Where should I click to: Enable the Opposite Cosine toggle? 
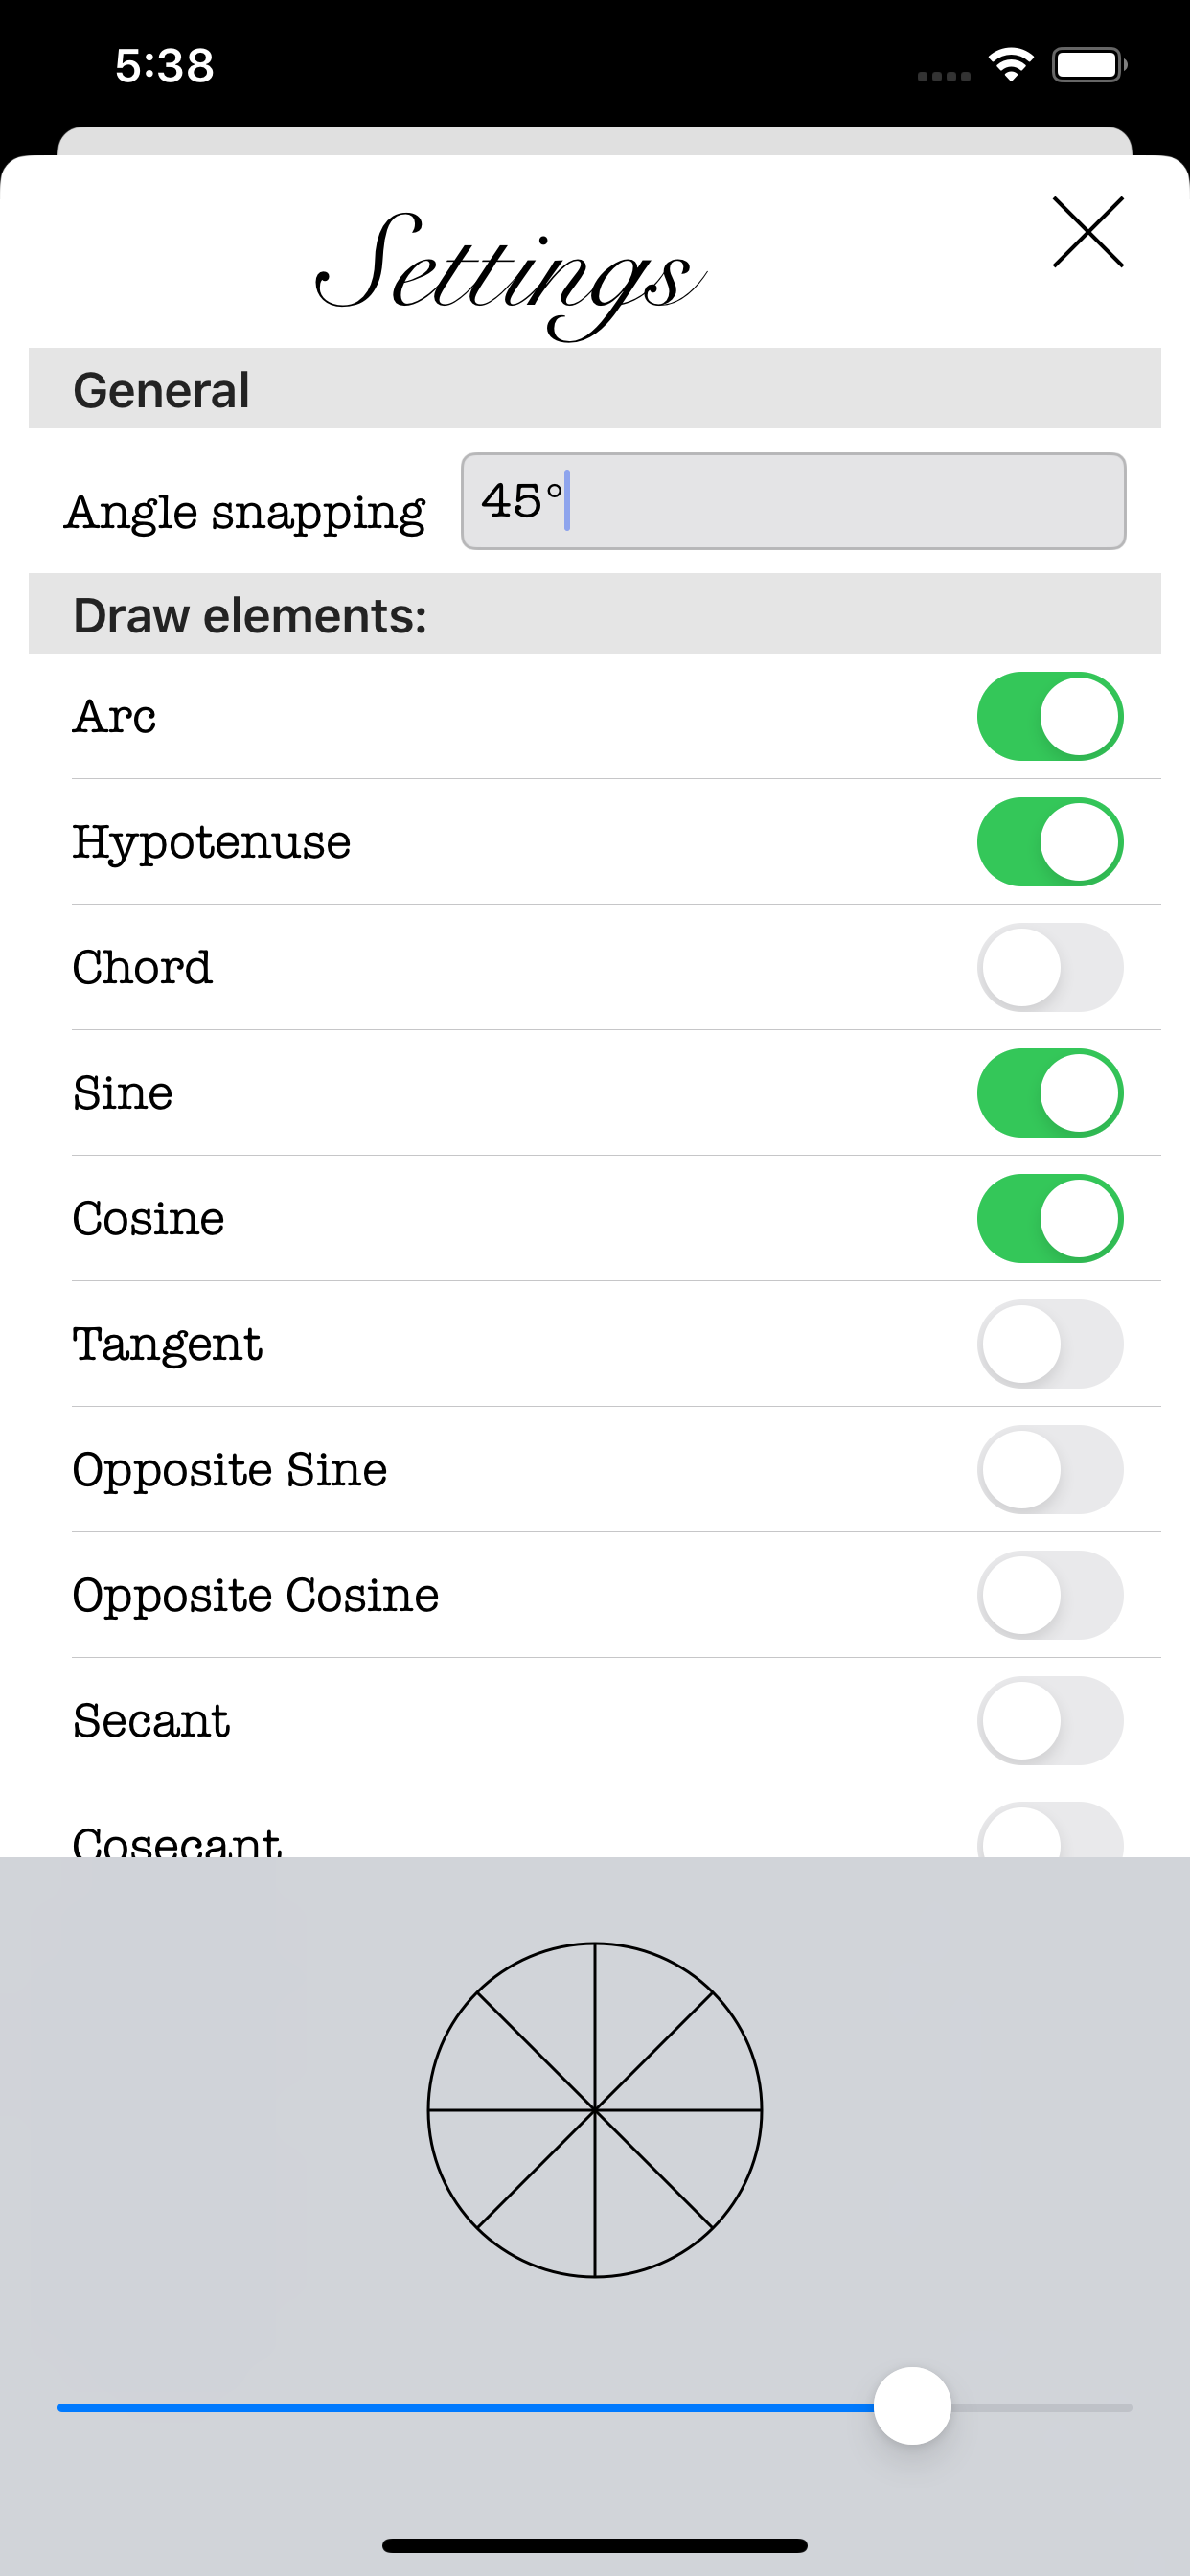(1049, 1595)
